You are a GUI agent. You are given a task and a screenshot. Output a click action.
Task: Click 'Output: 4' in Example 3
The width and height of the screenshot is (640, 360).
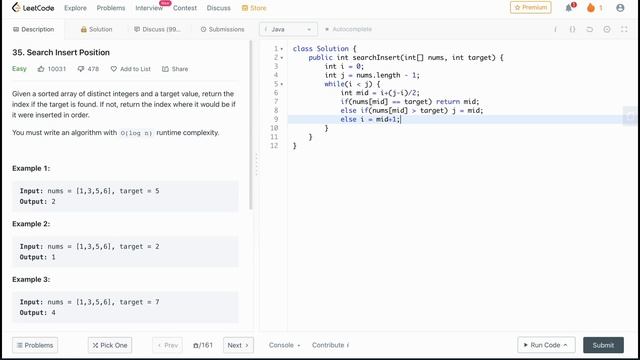tap(38, 313)
